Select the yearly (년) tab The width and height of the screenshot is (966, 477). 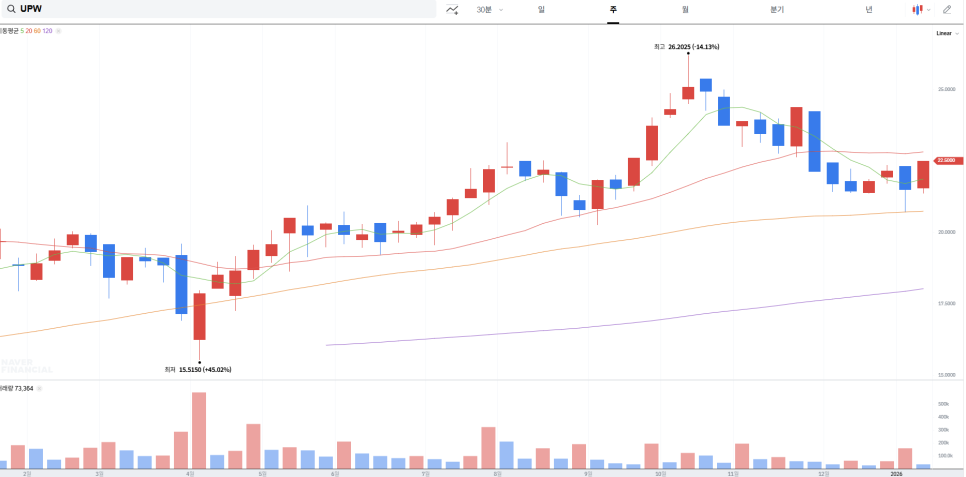click(x=869, y=9)
